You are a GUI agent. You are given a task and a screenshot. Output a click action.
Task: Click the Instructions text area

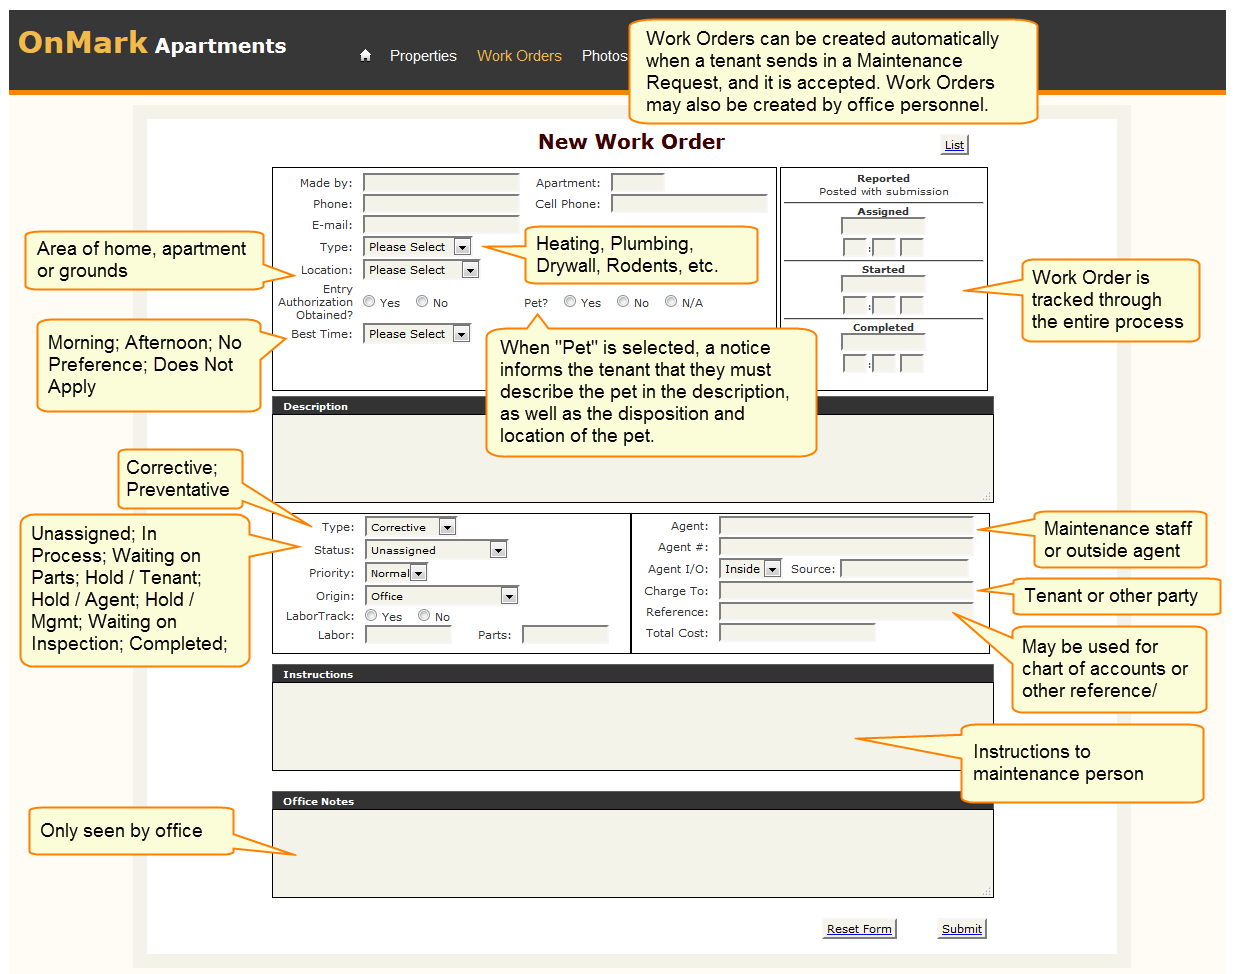[x=633, y=726]
